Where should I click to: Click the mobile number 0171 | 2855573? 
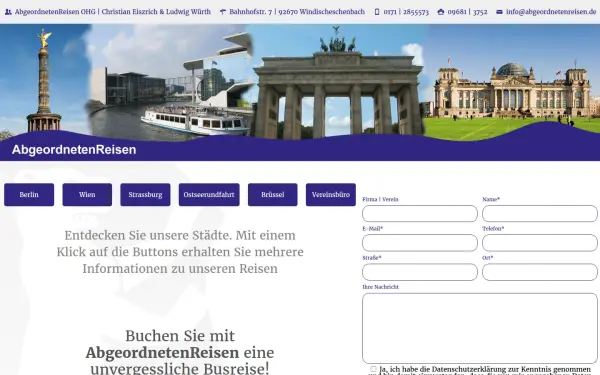pyautogui.click(x=406, y=12)
